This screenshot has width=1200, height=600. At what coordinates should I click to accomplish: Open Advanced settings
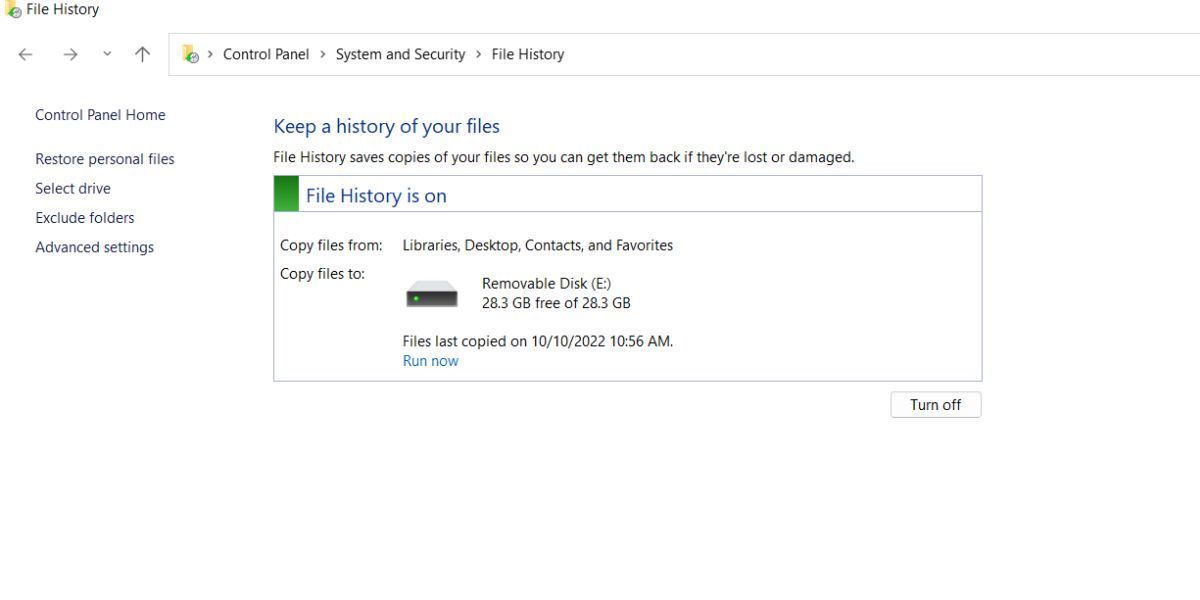(95, 247)
